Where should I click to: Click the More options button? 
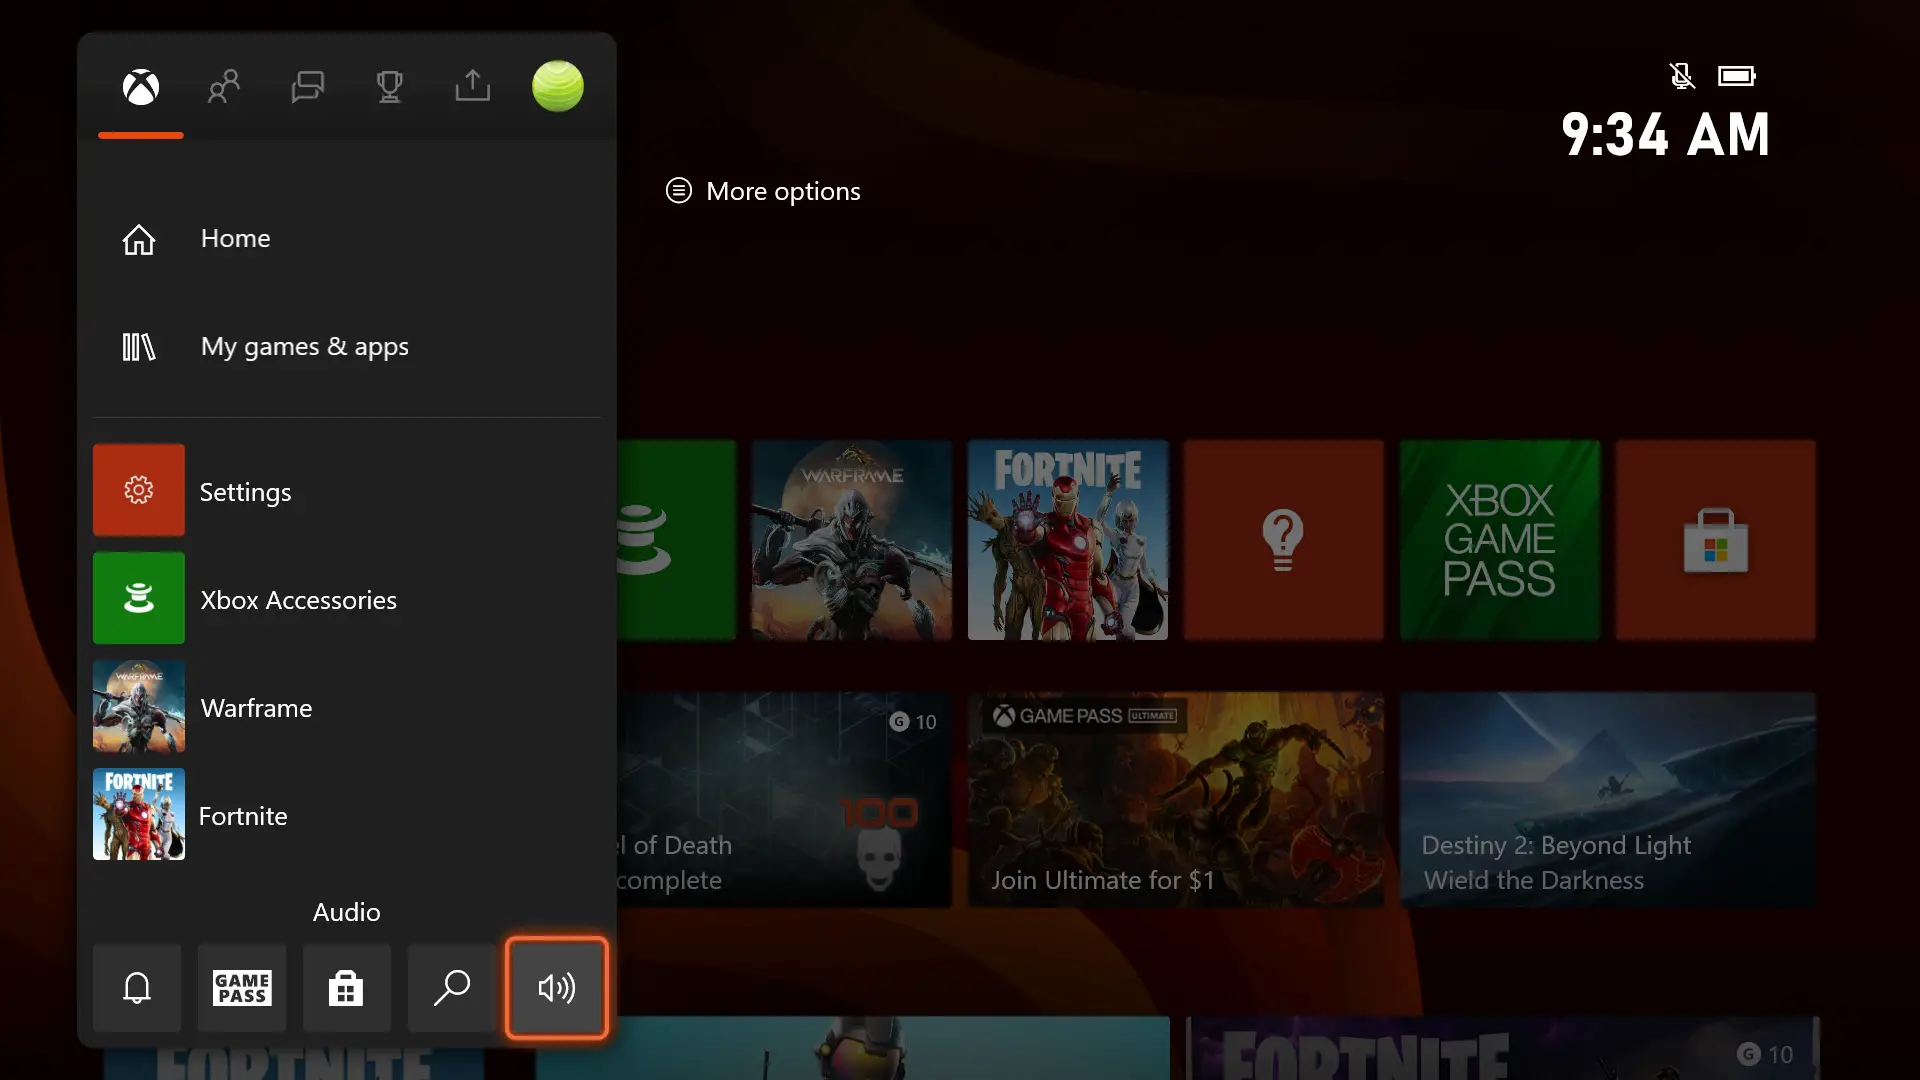pyautogui.click(x=762, y=191)
